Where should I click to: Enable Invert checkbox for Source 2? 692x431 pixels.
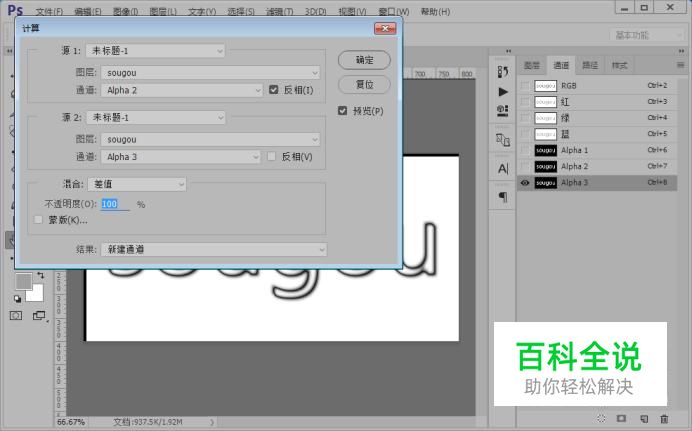tap(271, 156)
